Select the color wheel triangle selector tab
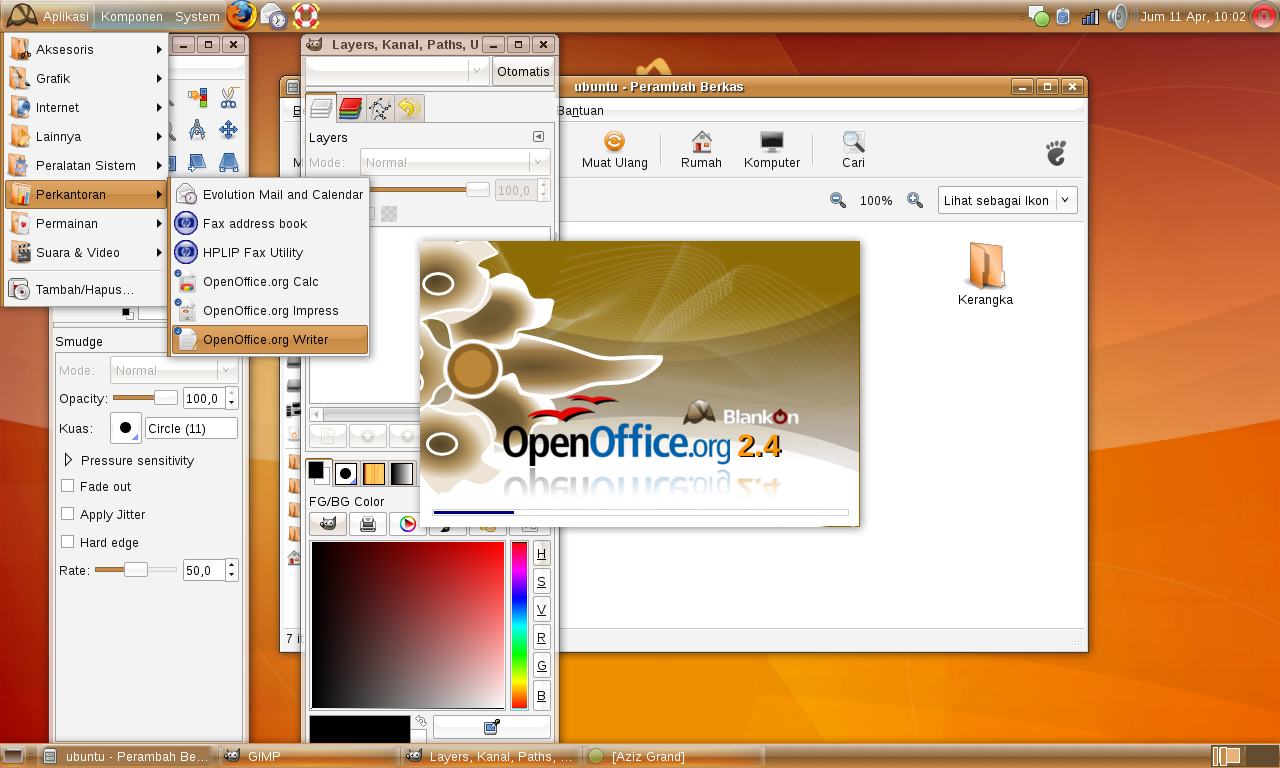 (x=408, y=523)
